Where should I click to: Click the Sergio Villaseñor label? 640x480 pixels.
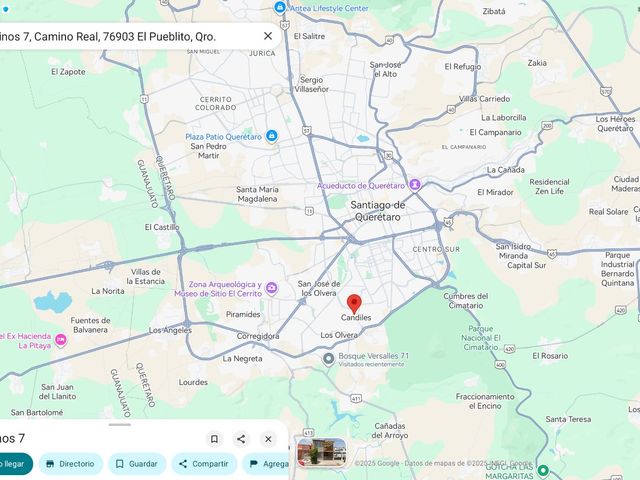click(311, 84)
